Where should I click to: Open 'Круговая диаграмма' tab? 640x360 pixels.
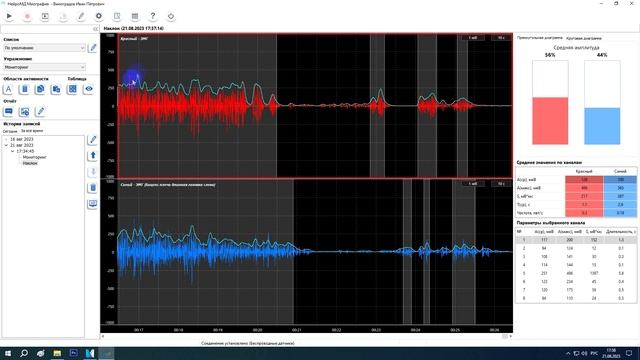click(584, 38)
